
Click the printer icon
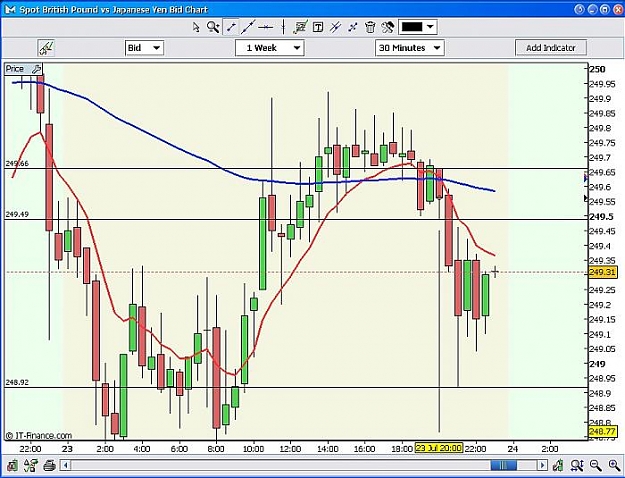coord(49,465)
